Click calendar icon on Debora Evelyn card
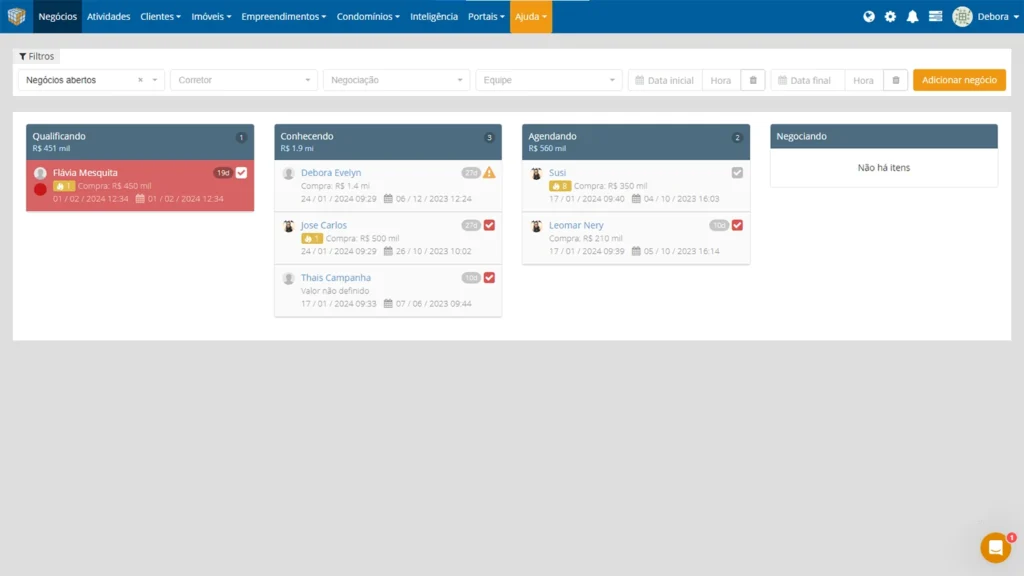1024x576 pixels. pos(388,199)
